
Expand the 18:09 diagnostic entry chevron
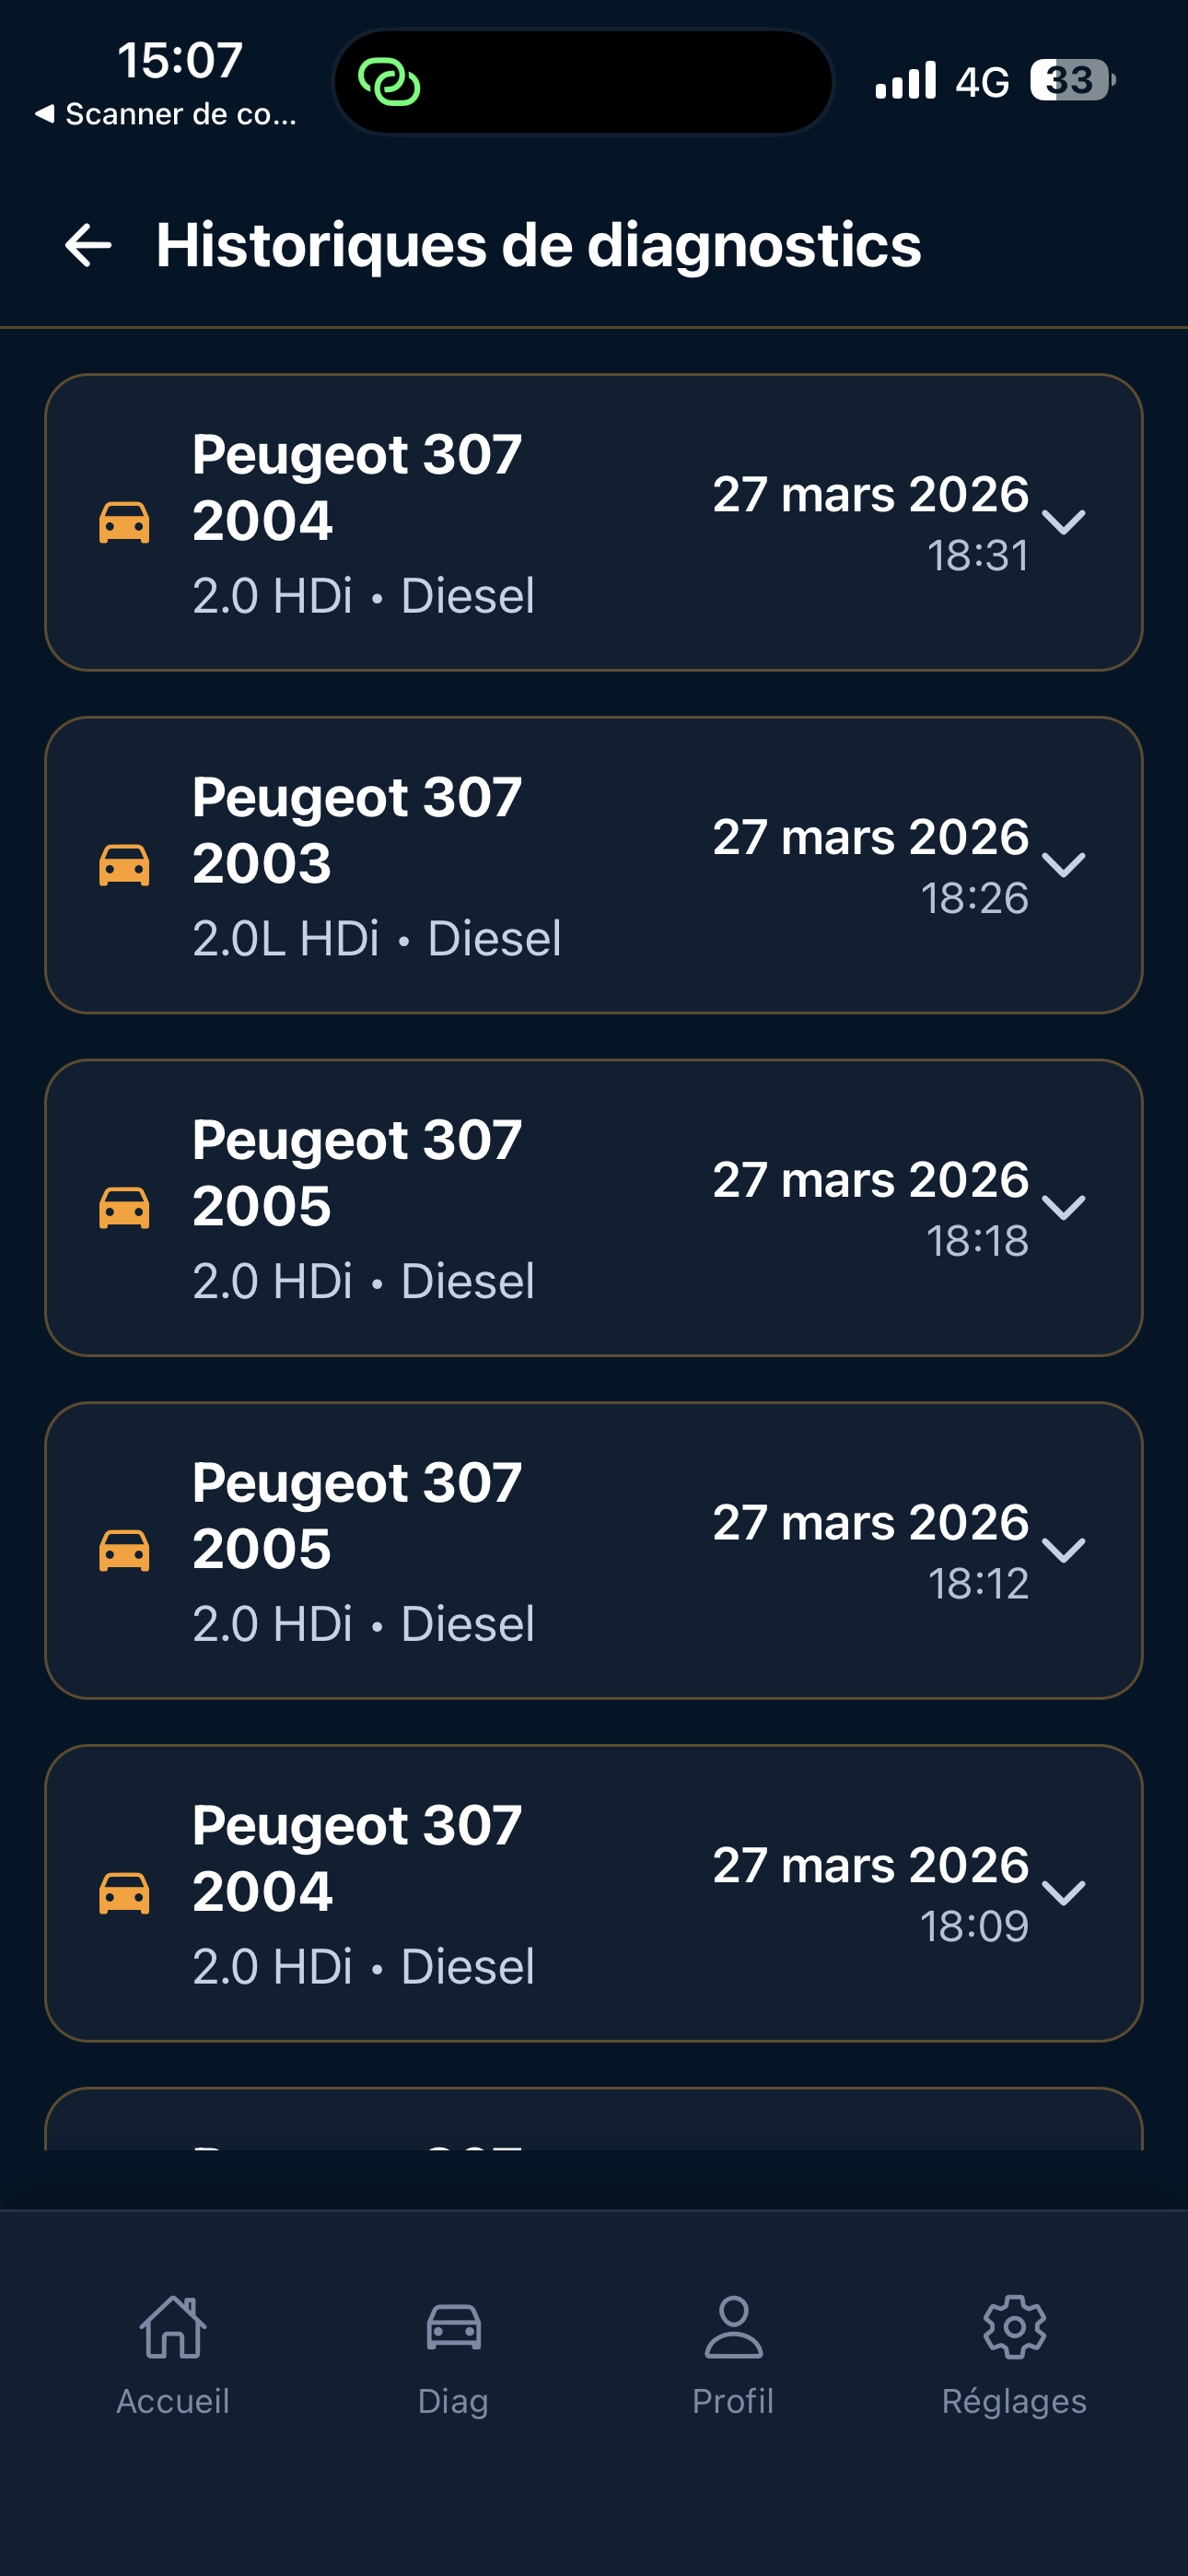(1063, 1893)
